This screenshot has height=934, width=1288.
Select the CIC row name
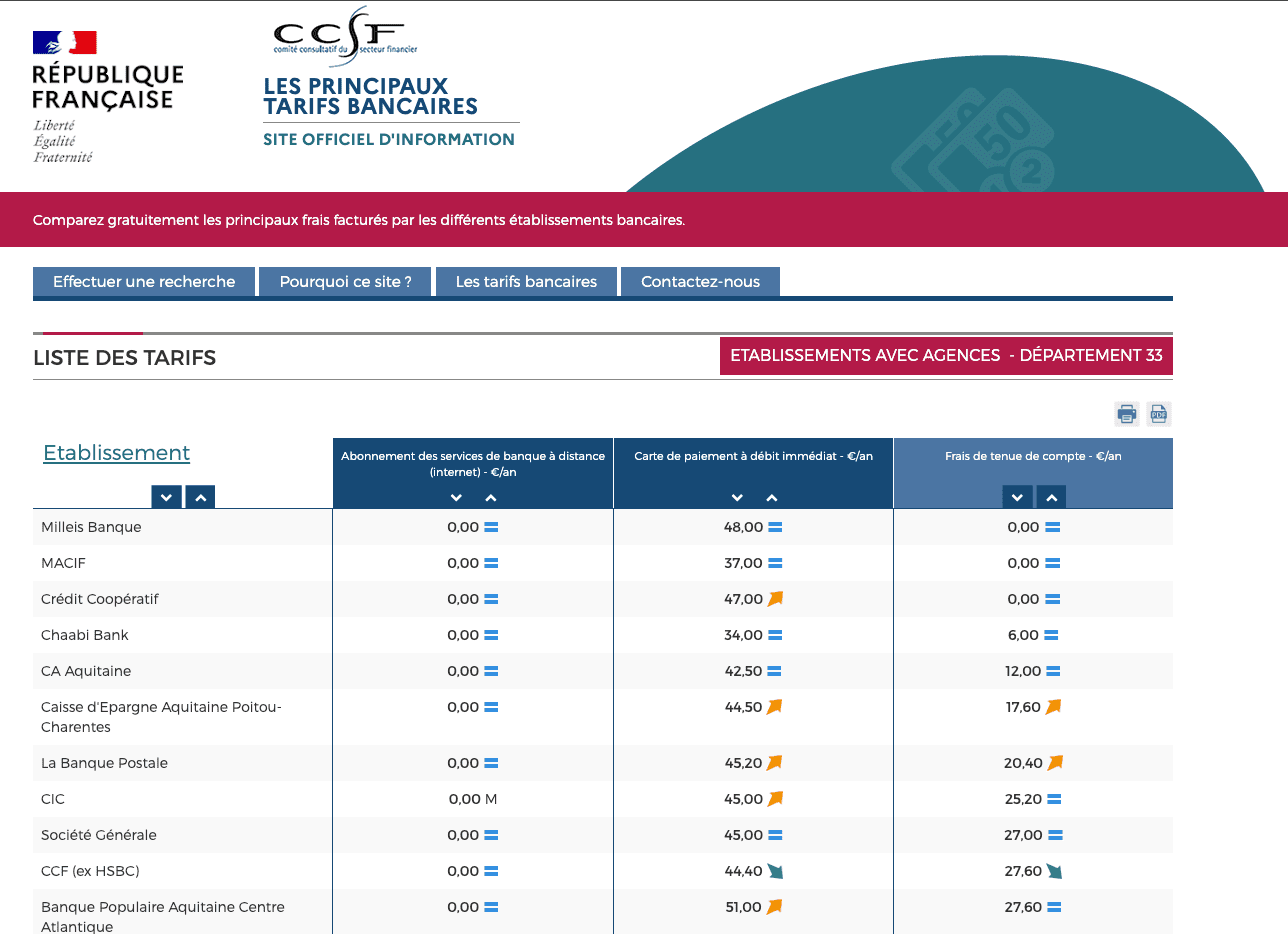[53, 799]
